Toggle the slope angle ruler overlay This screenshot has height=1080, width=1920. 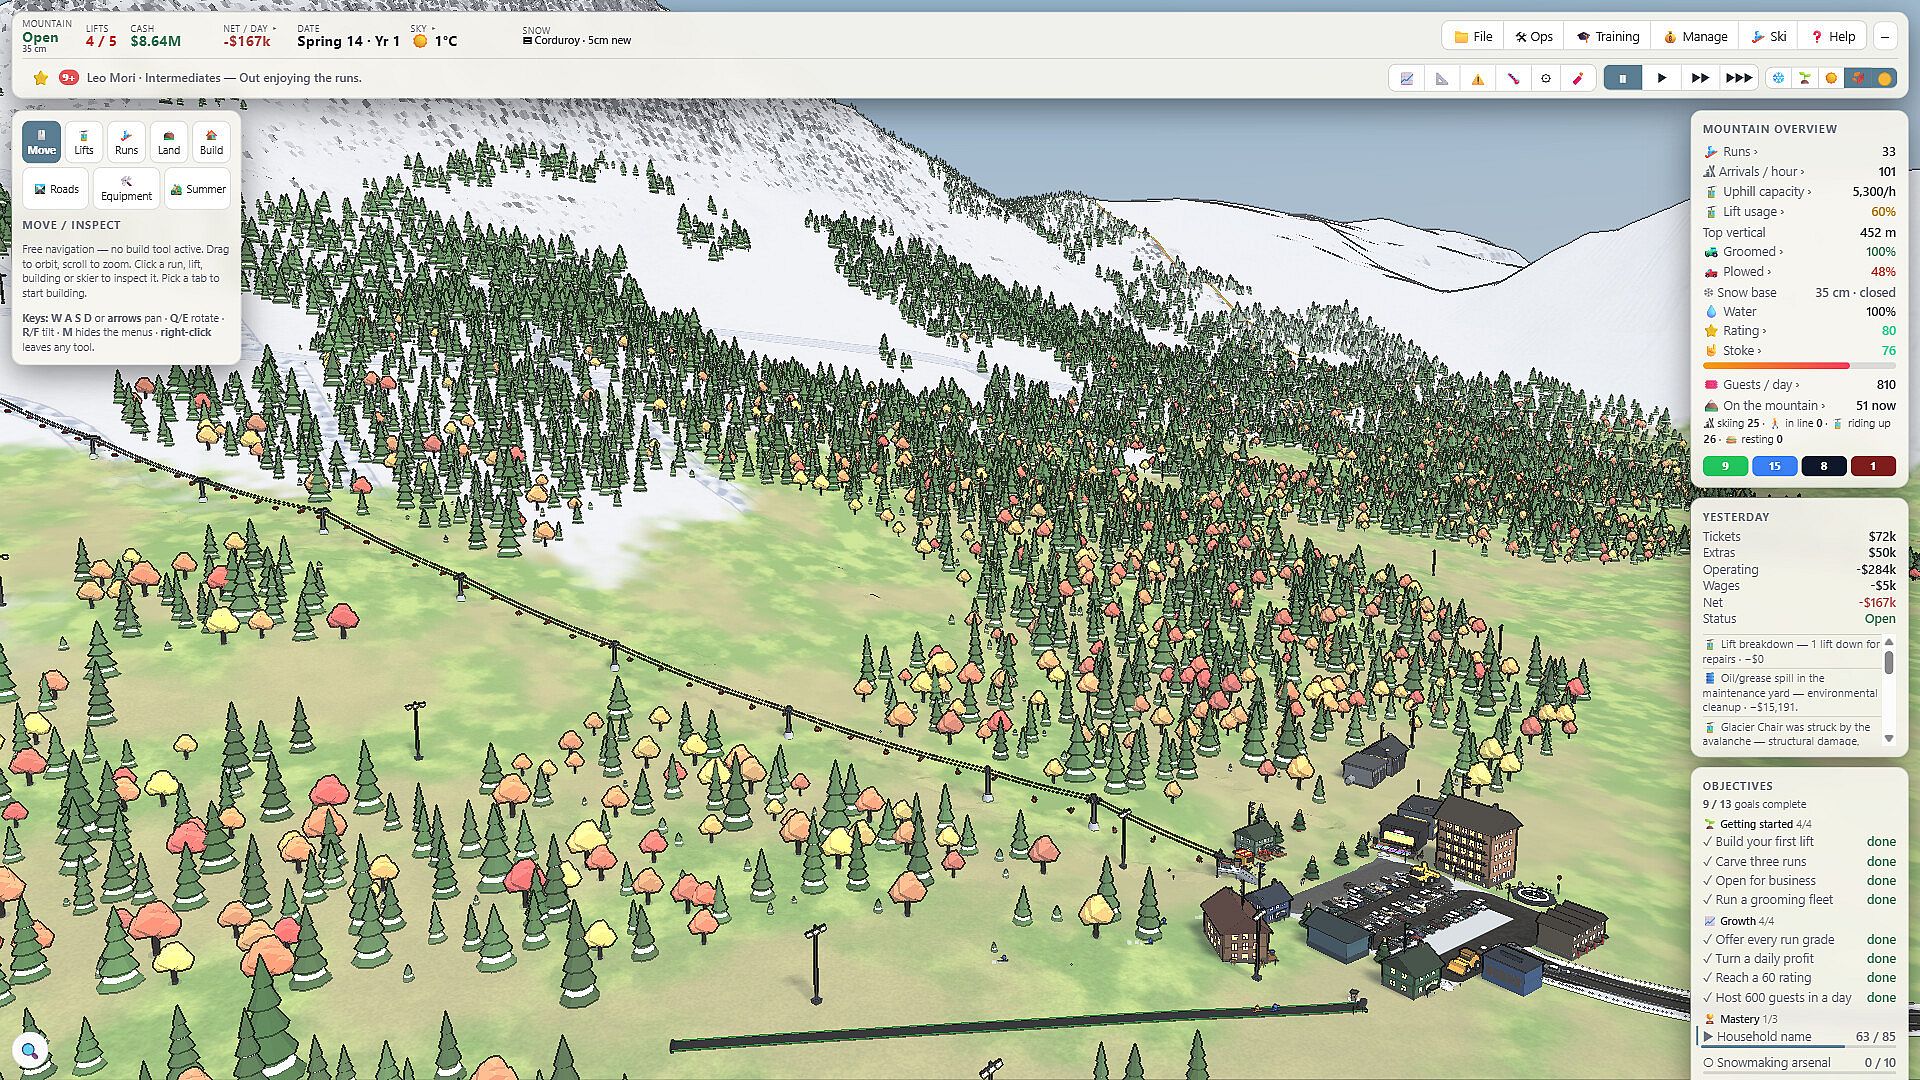1442,78
